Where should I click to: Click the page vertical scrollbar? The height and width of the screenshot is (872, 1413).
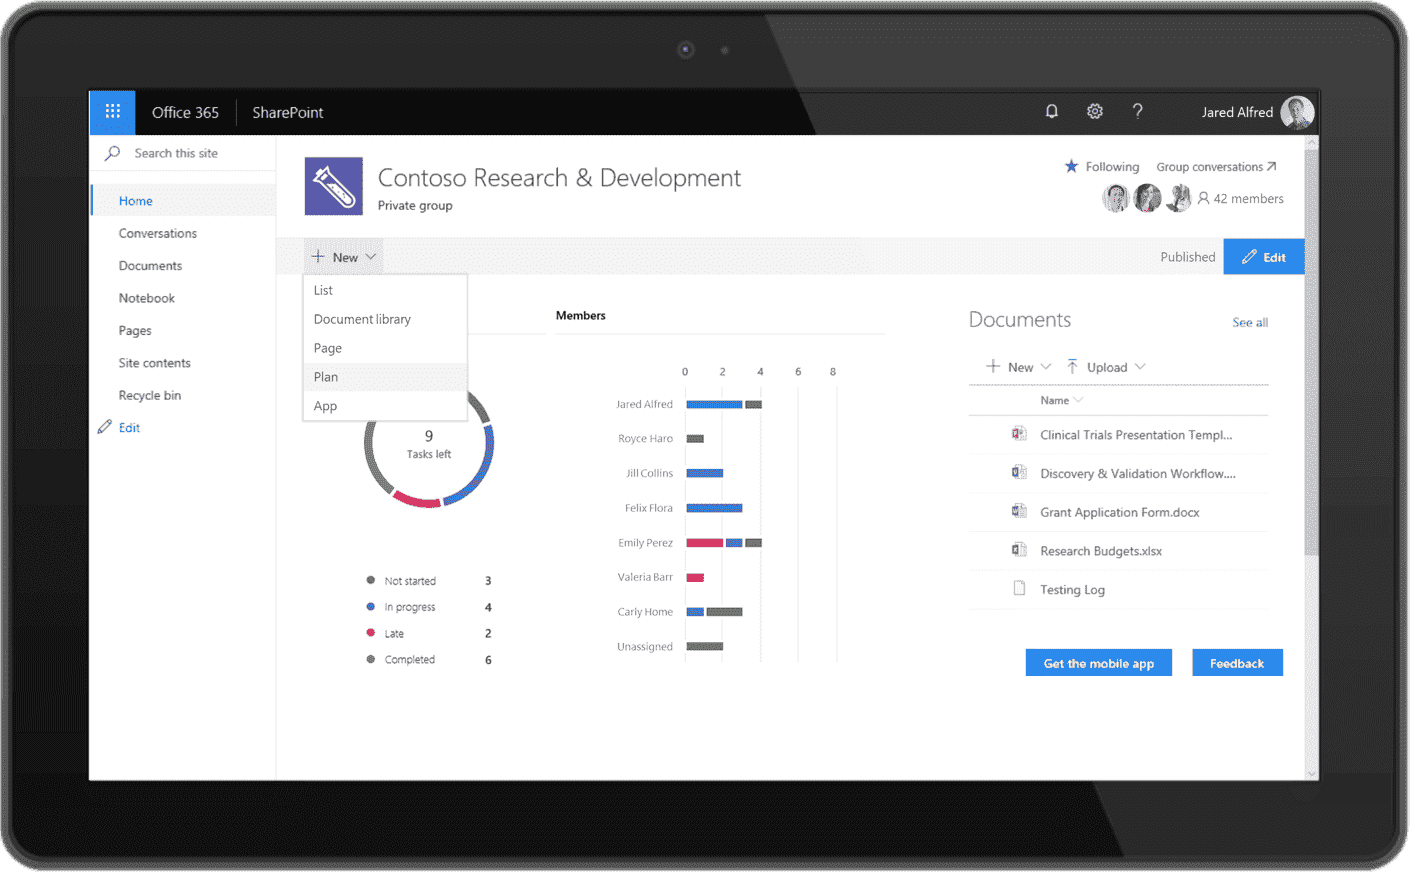tap(1312, 353)
